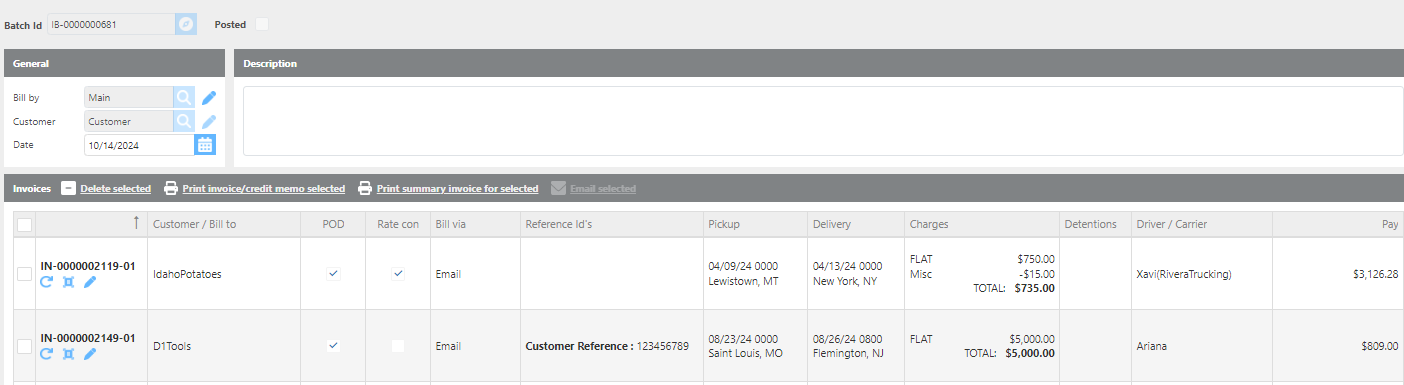Search the Bill by field with magnifier
Viewport: 1404px width, 385px height.
pyautogui.click(x=184, y=97)
